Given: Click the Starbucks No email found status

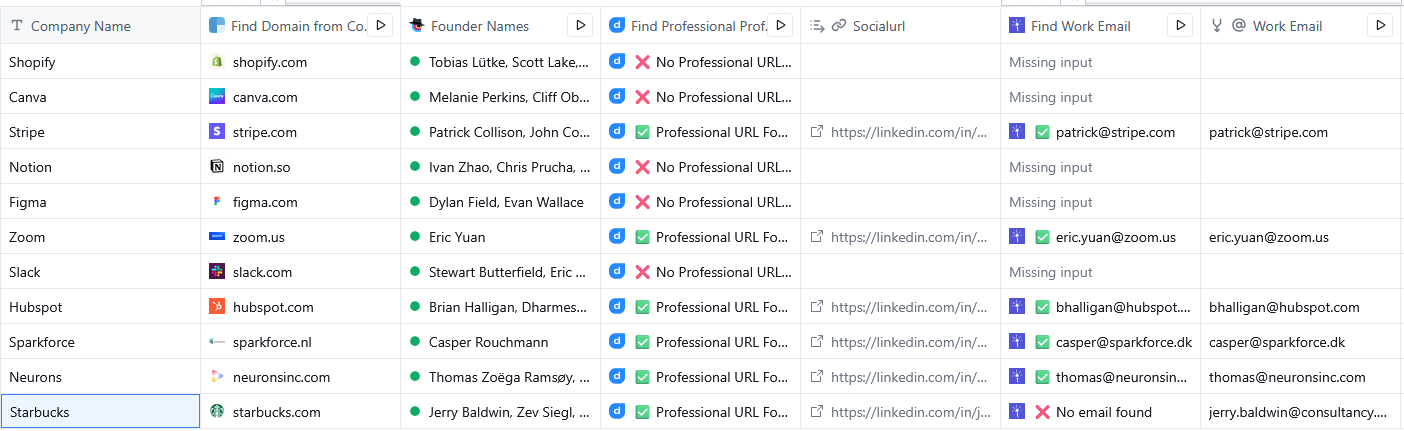Looking at the screenshot, I should pos(1093,412).
